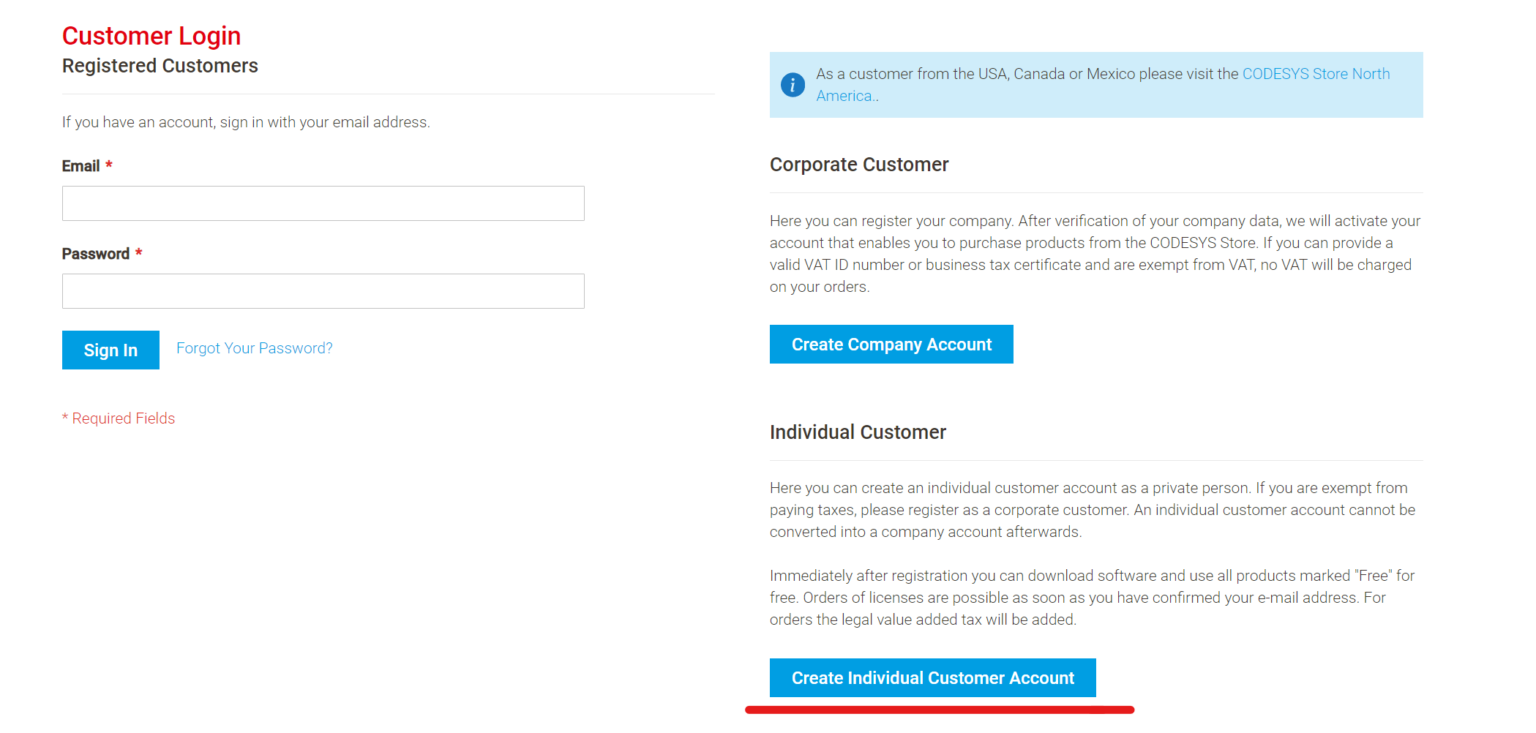Click the red "* Required Fields" note
This screenshot has width=1536, height=733.
[x=118, y=418]
